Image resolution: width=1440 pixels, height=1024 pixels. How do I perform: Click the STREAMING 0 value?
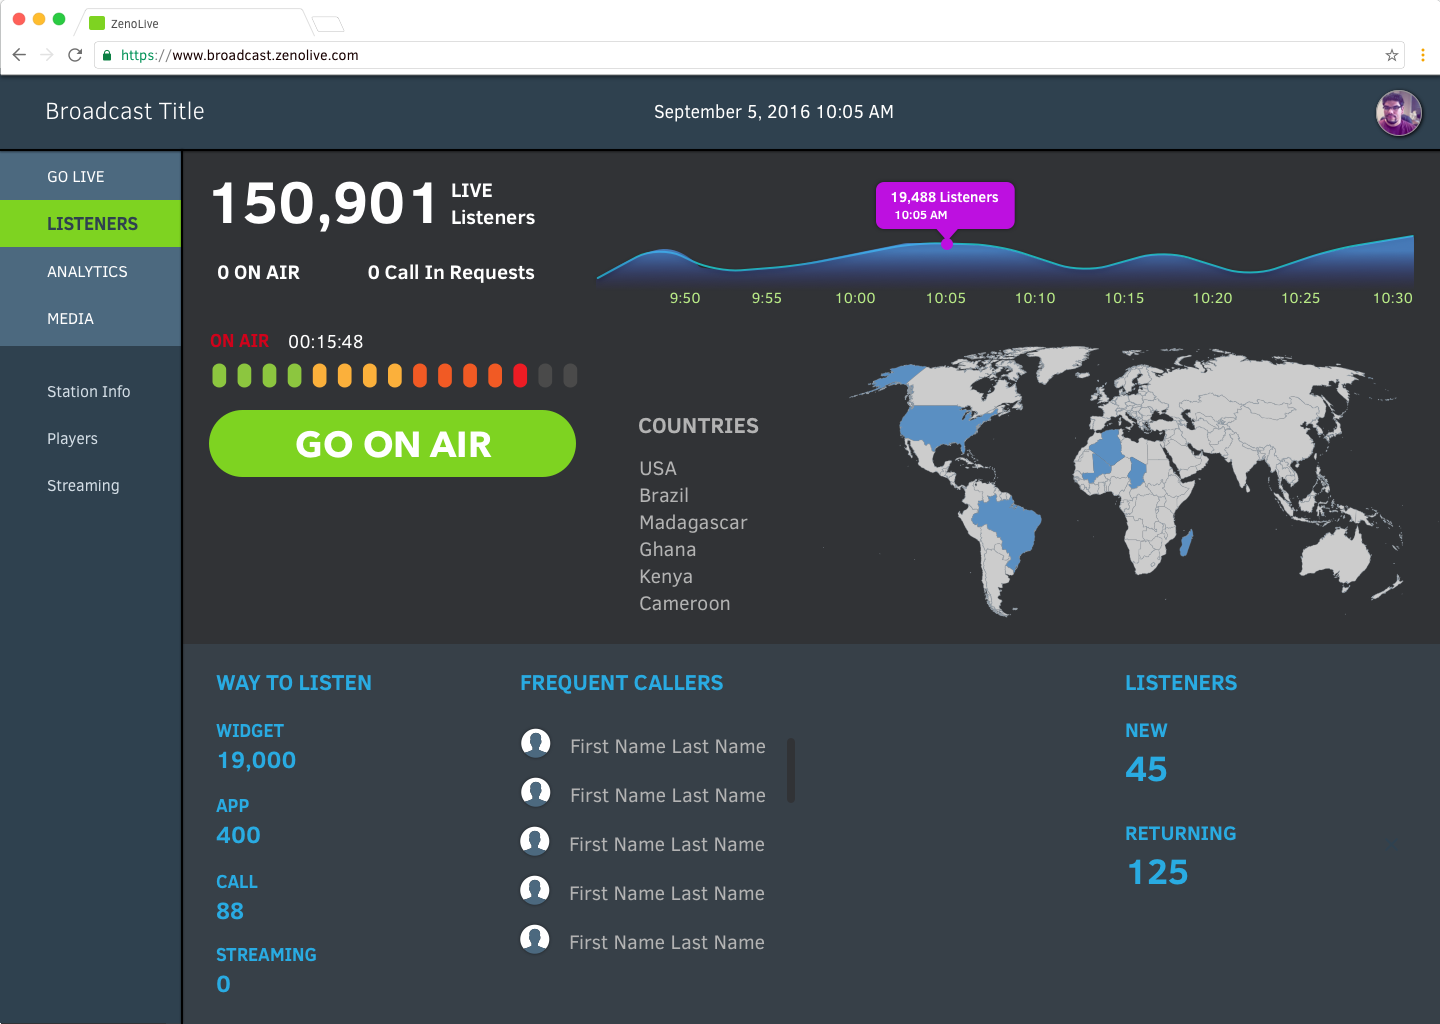click(224, 984)
